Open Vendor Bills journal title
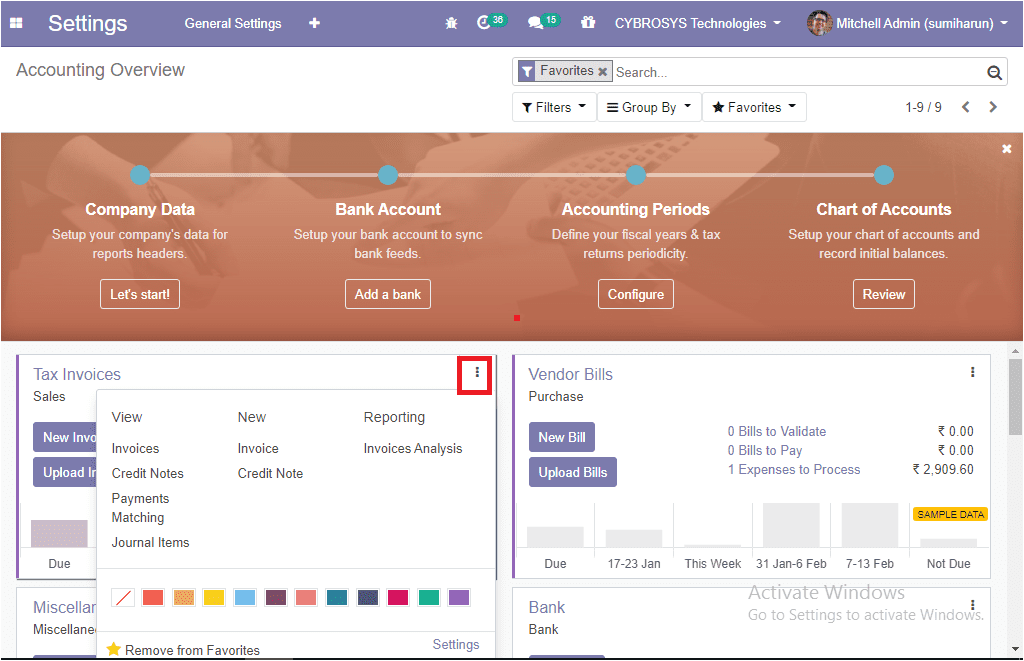The width and height of the screenshot is (1024, 661). click(x=571, y=374)
